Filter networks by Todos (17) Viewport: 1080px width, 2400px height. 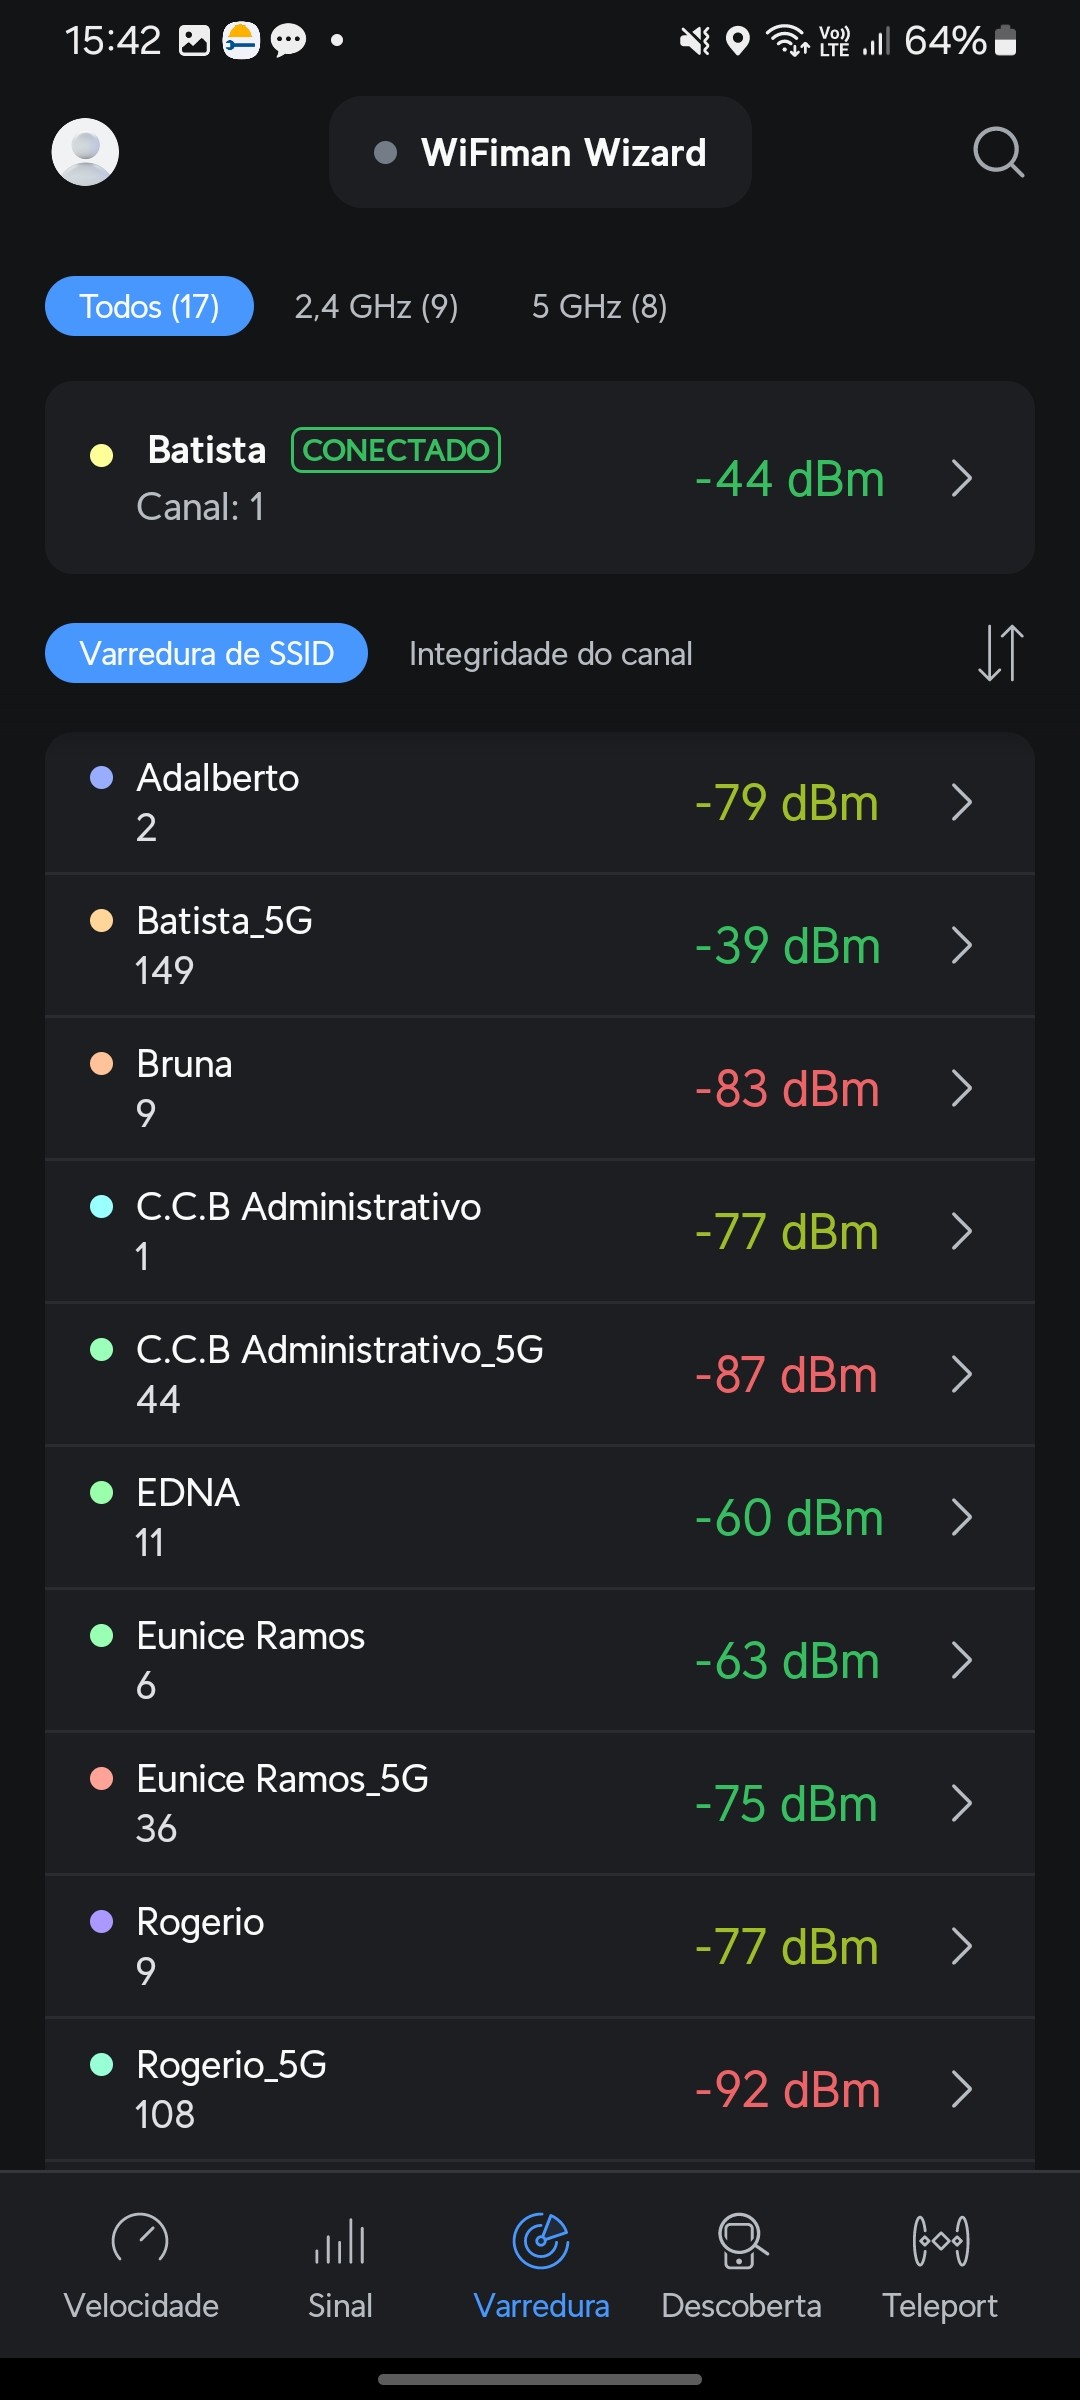149,306
